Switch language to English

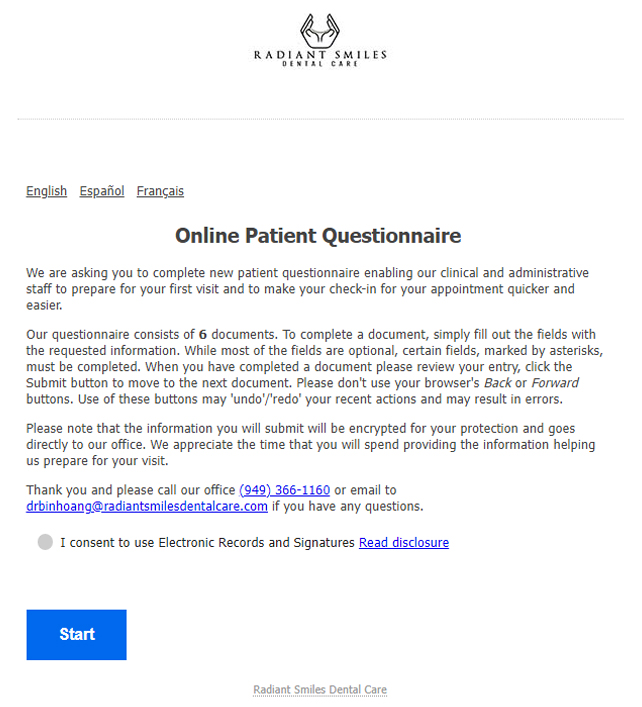pos(46,191)
